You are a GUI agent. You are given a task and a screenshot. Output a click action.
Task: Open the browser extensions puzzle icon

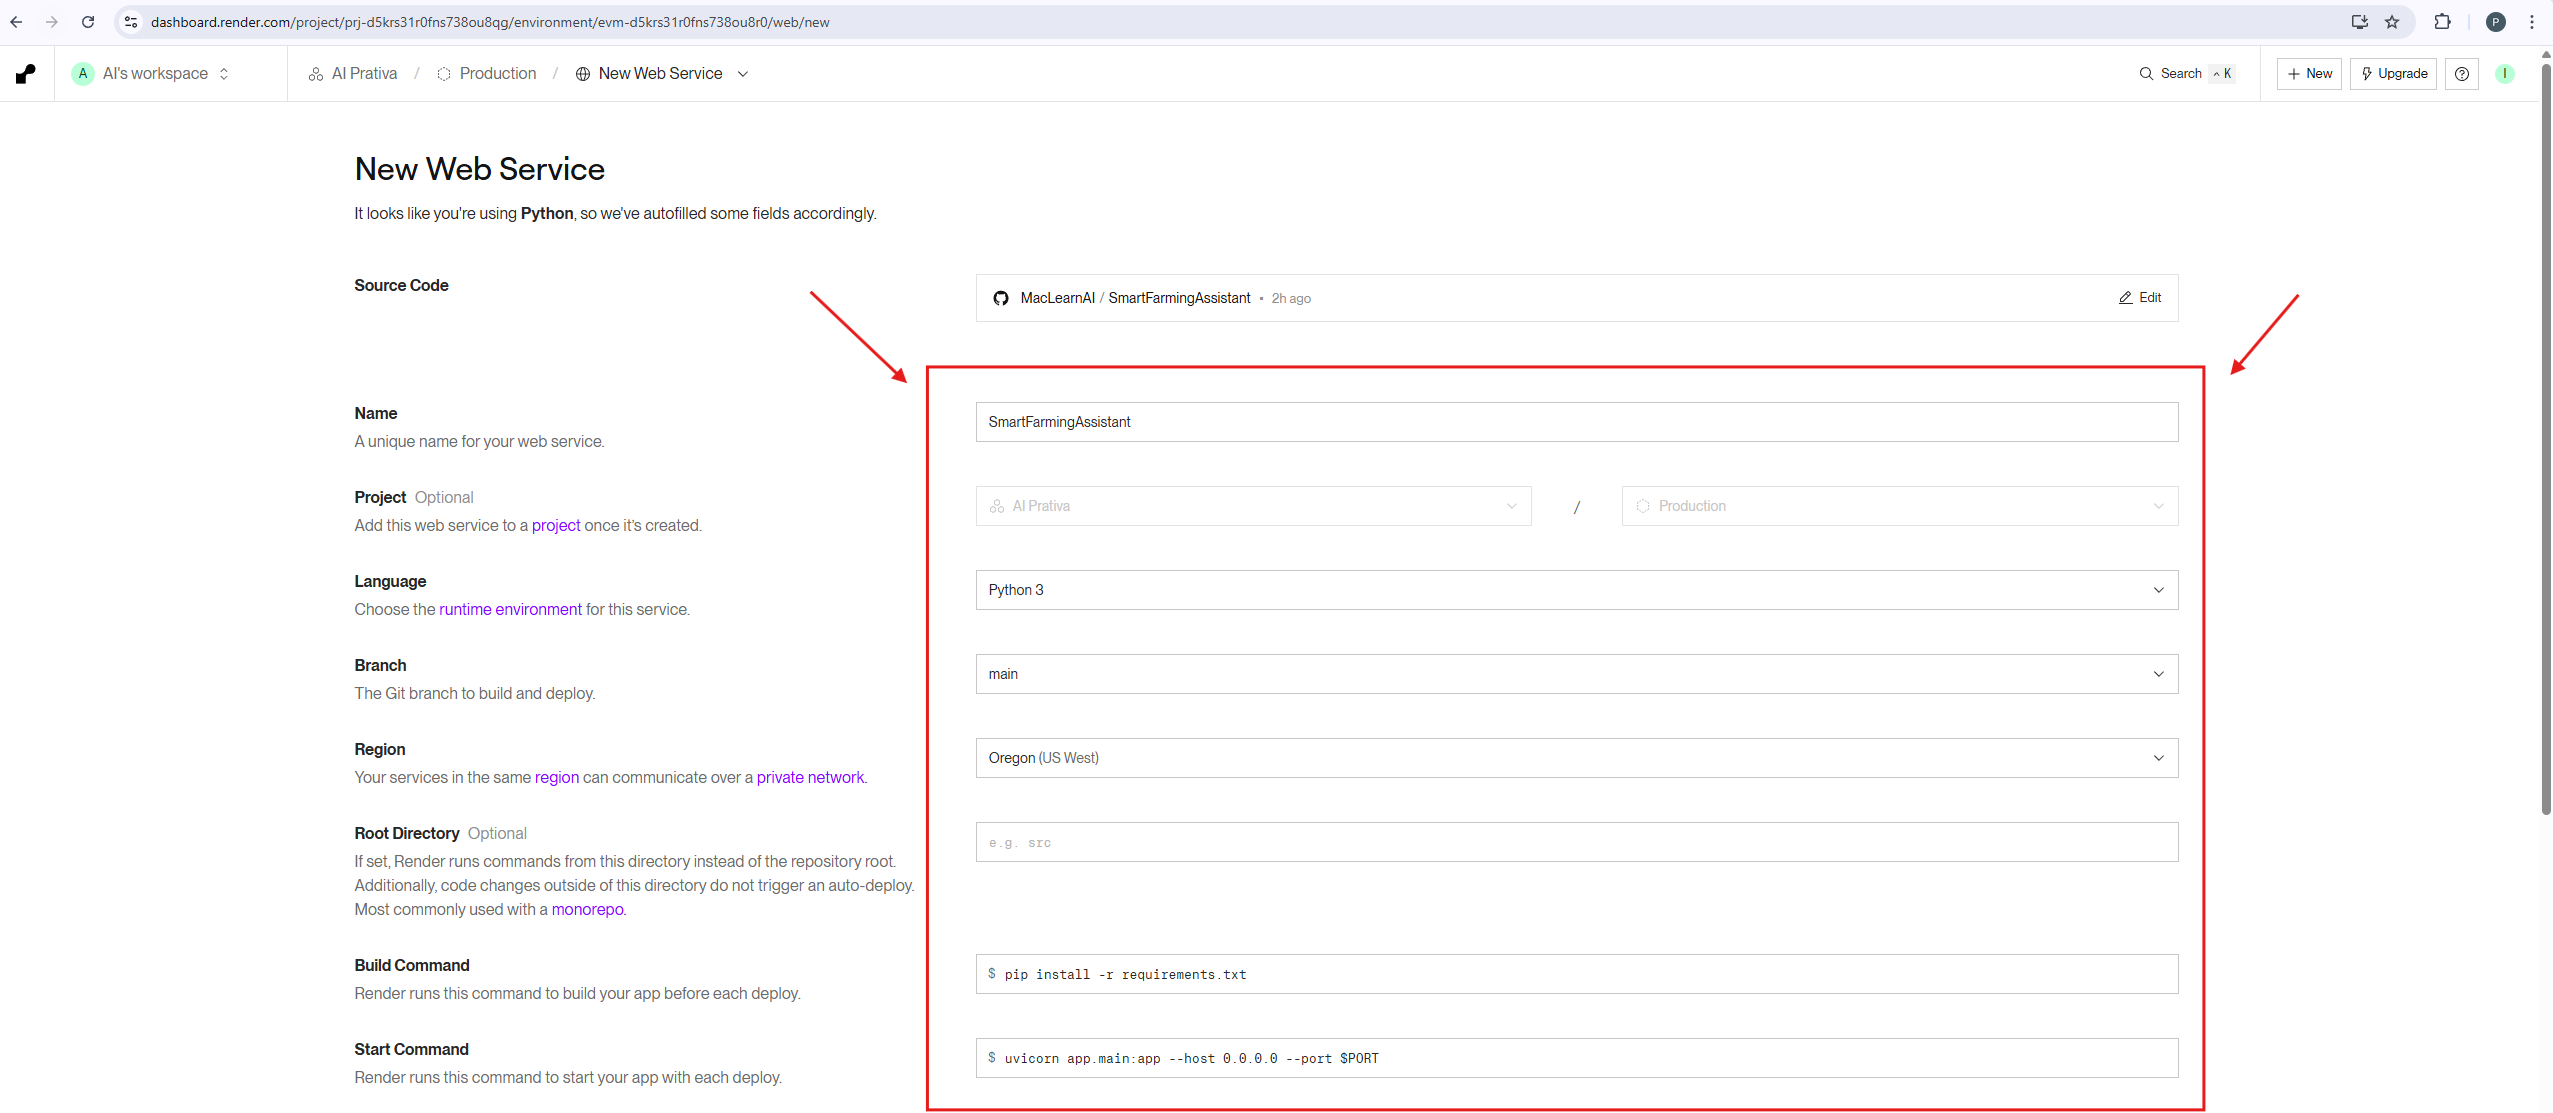pos(2442,22)
